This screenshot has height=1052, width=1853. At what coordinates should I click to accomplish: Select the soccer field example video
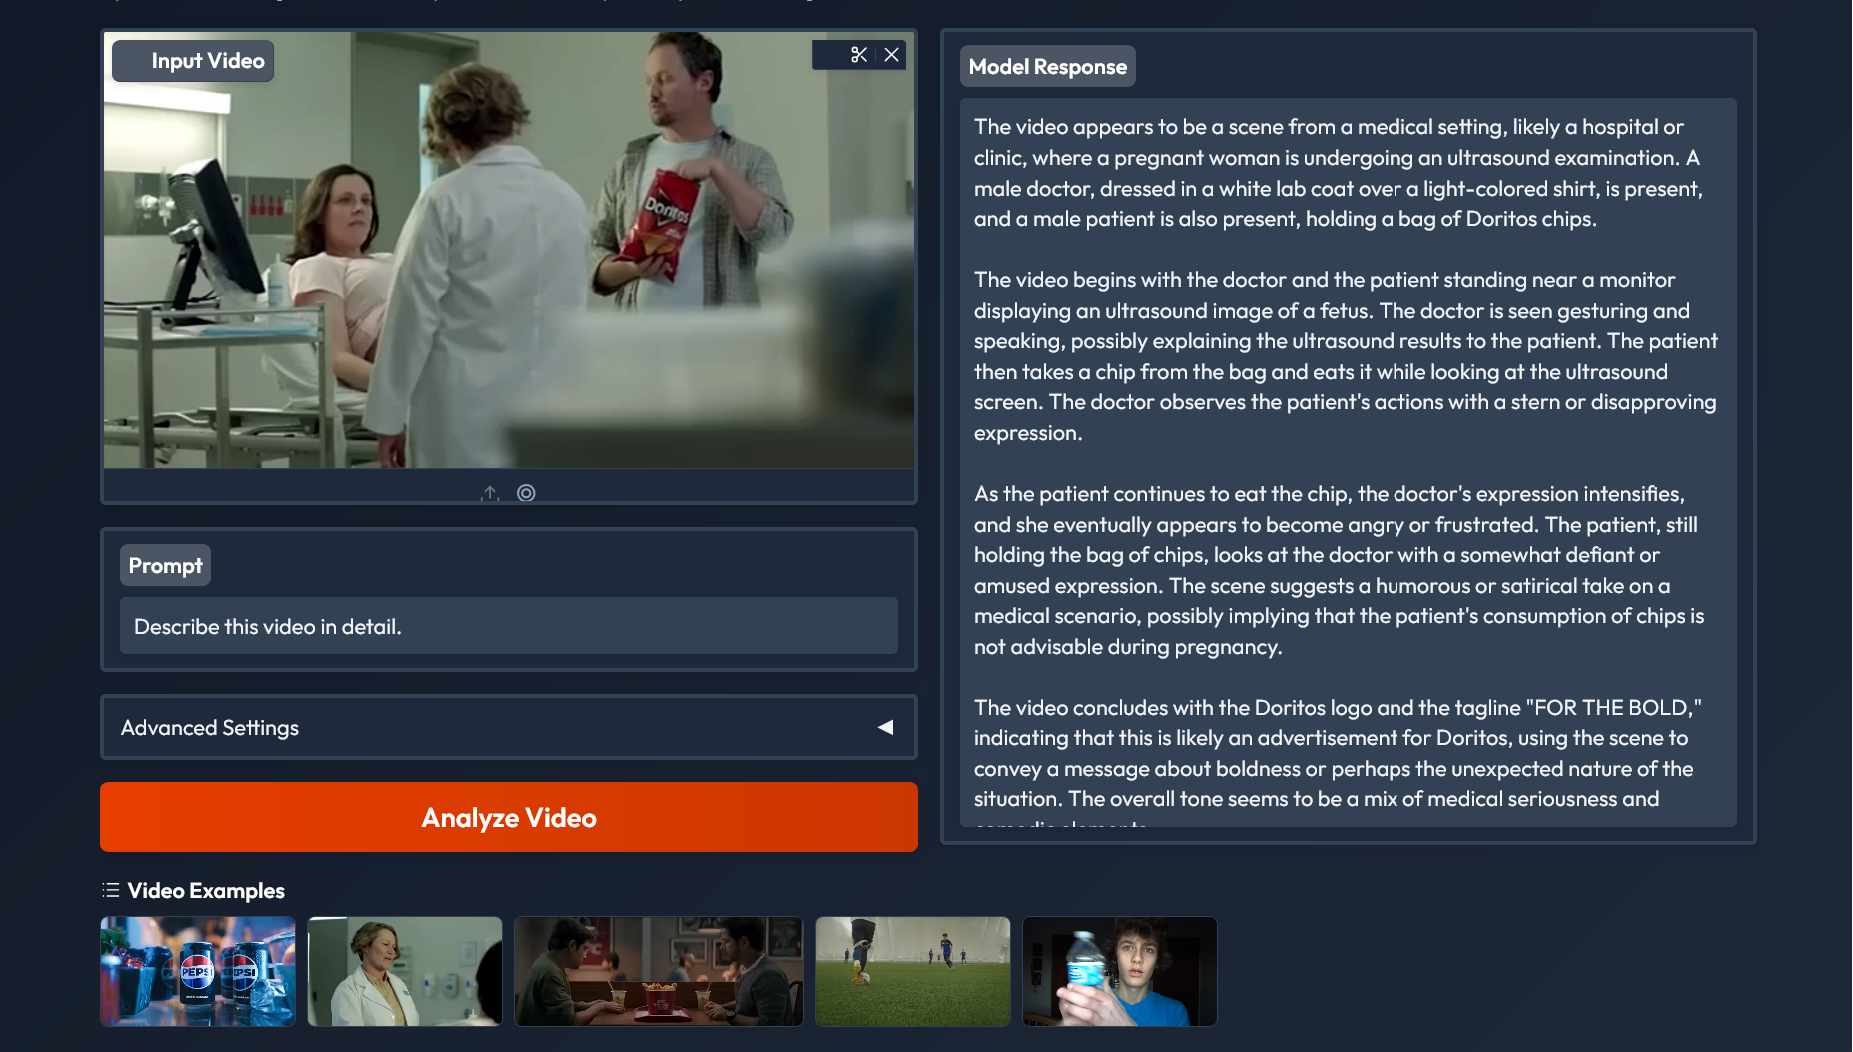point(913,971)
